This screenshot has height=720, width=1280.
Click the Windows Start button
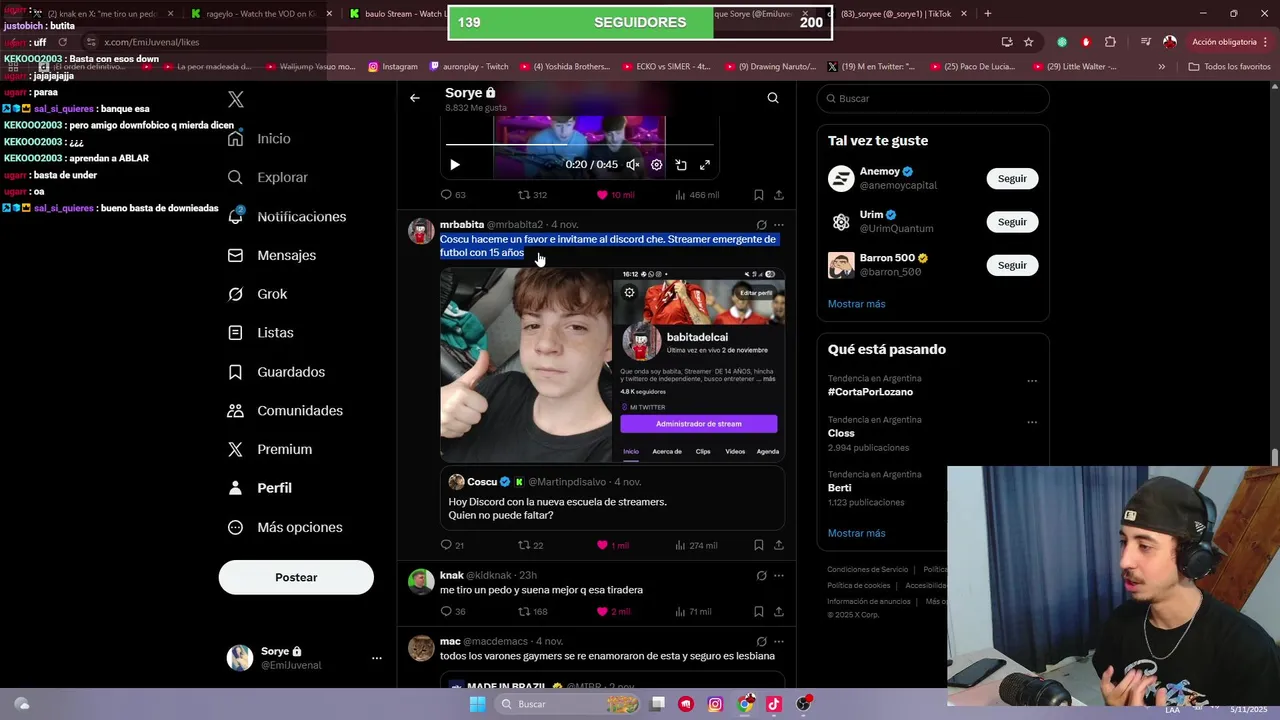point(478,704)
